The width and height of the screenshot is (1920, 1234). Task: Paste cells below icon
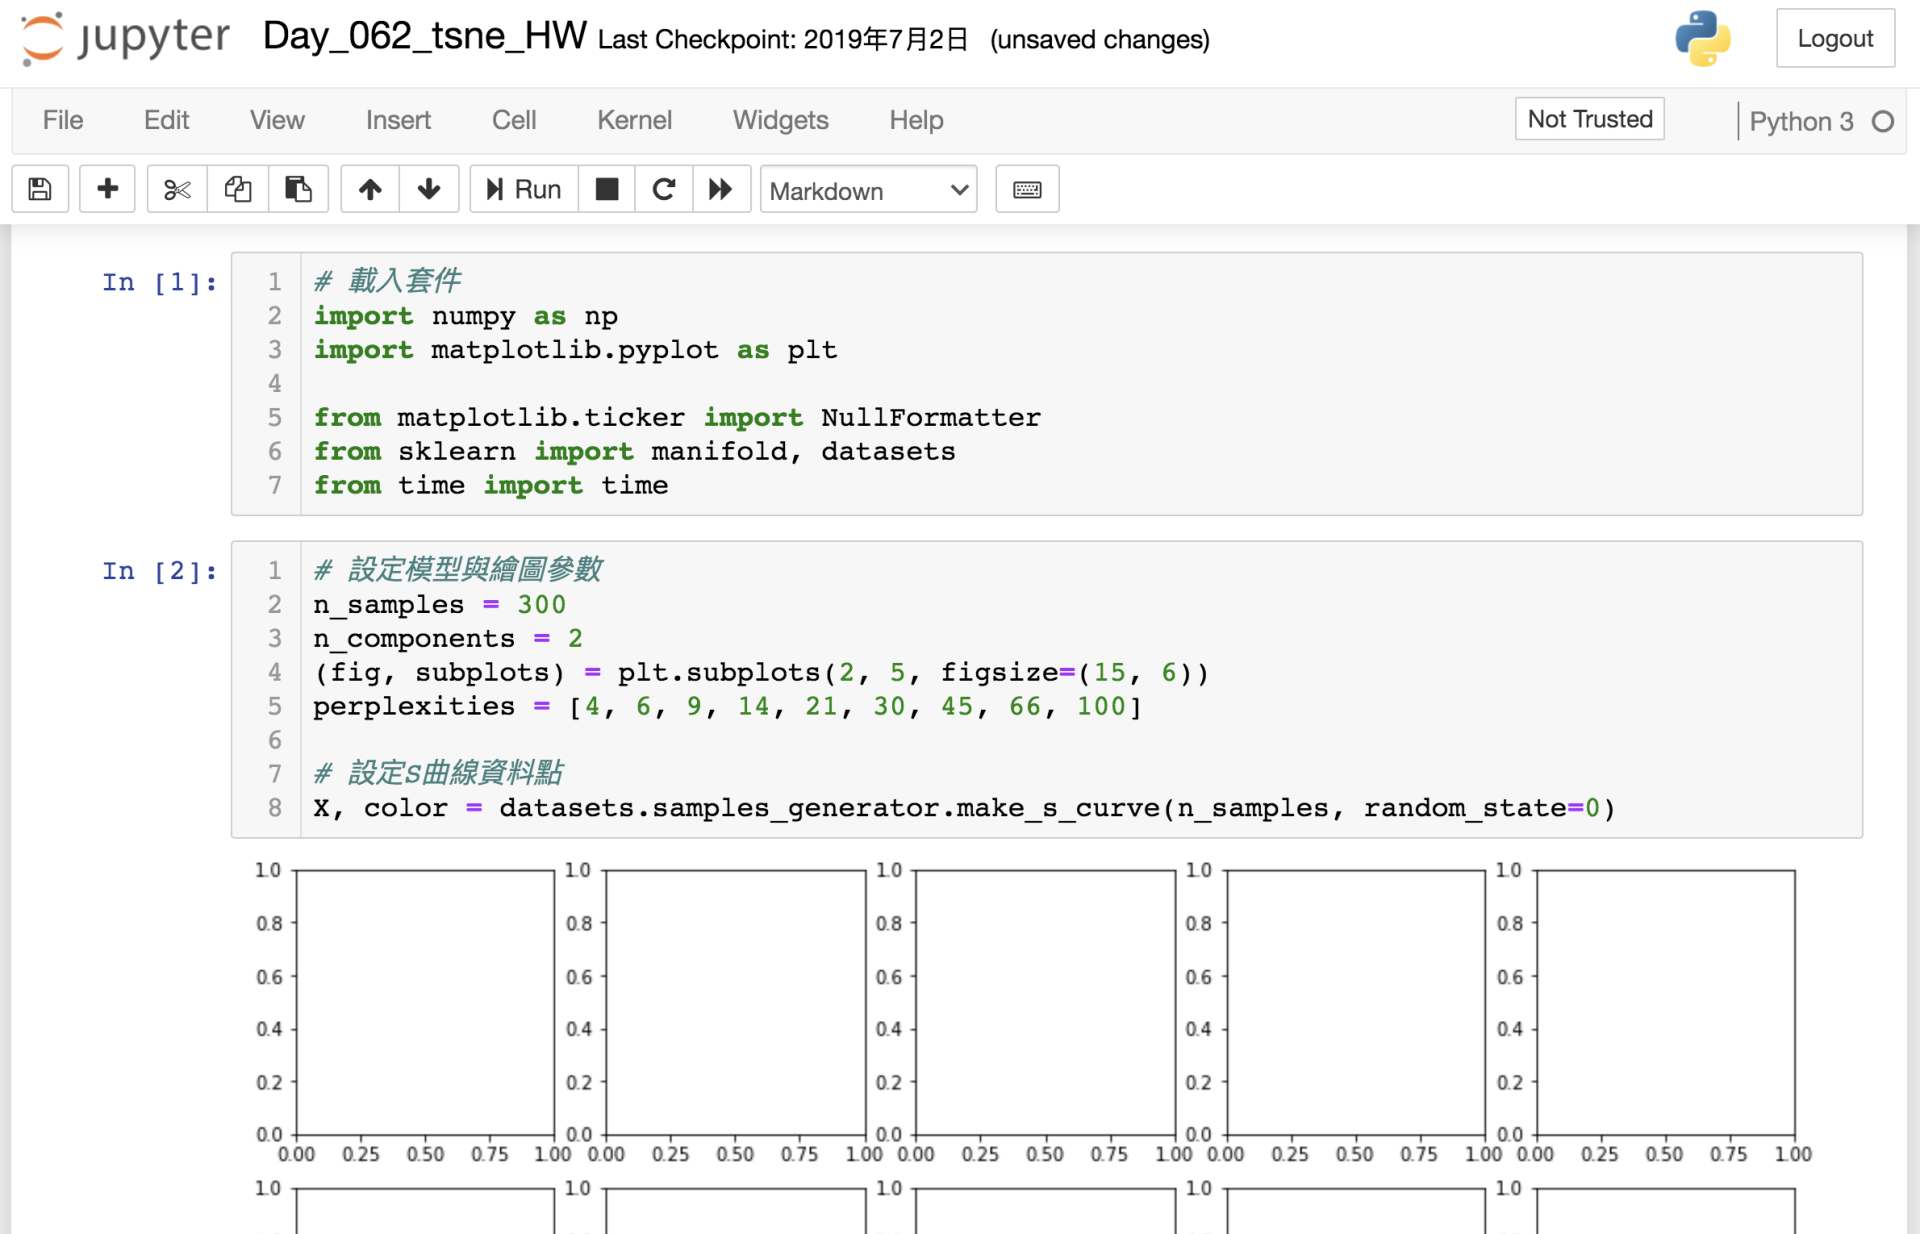click(x=298, y=189)
